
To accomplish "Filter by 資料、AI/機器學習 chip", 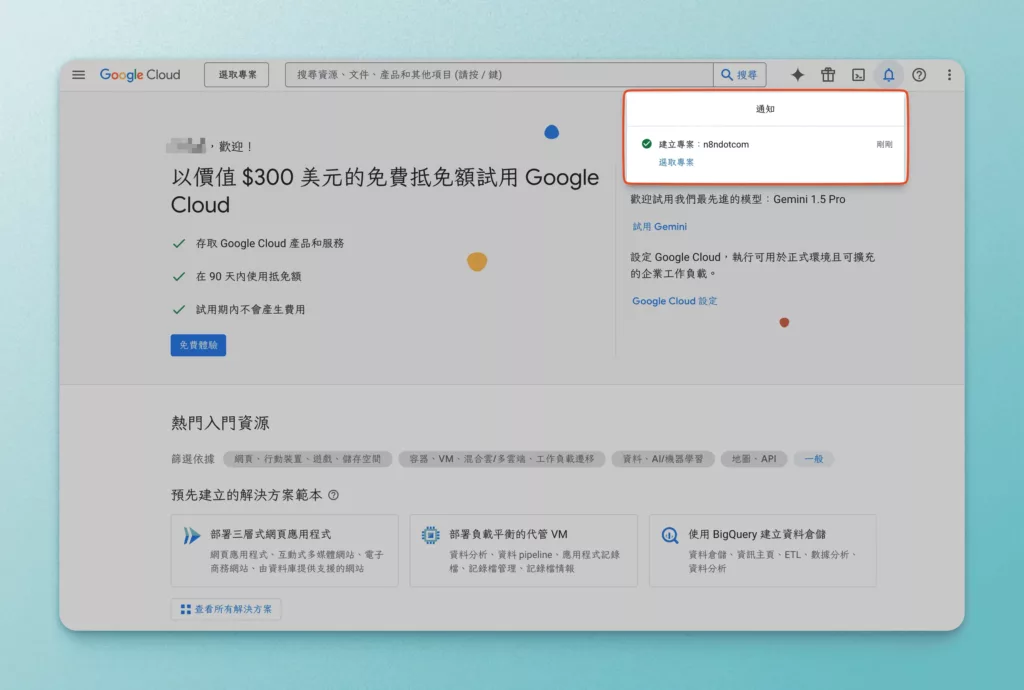I will coord(663,459).
